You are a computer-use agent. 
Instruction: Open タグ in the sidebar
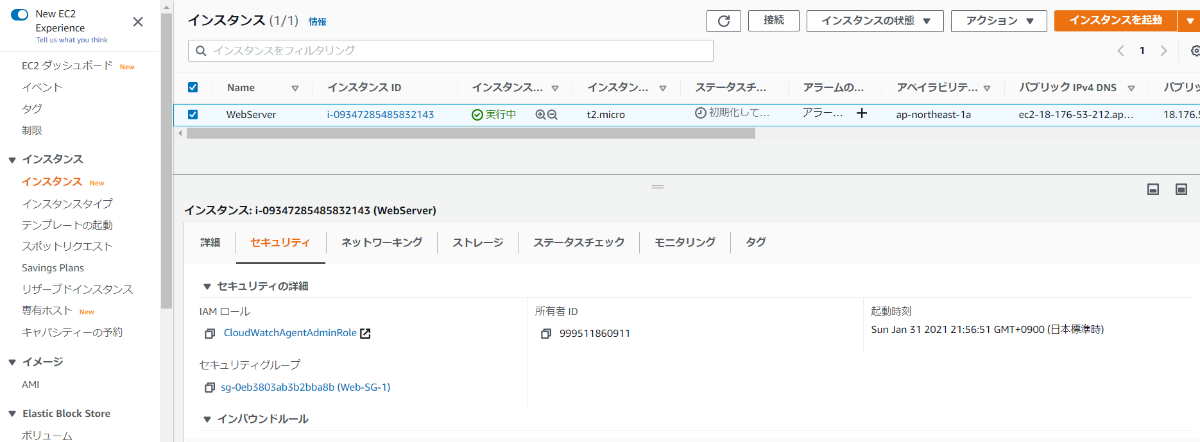(x=32, y=109)
